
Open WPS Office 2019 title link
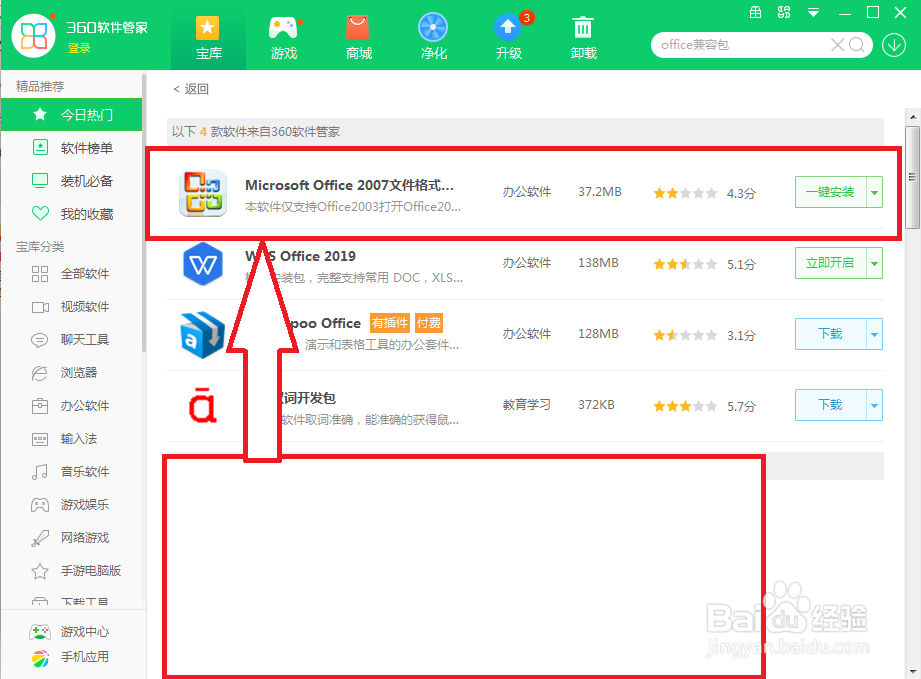coord(300,256)
